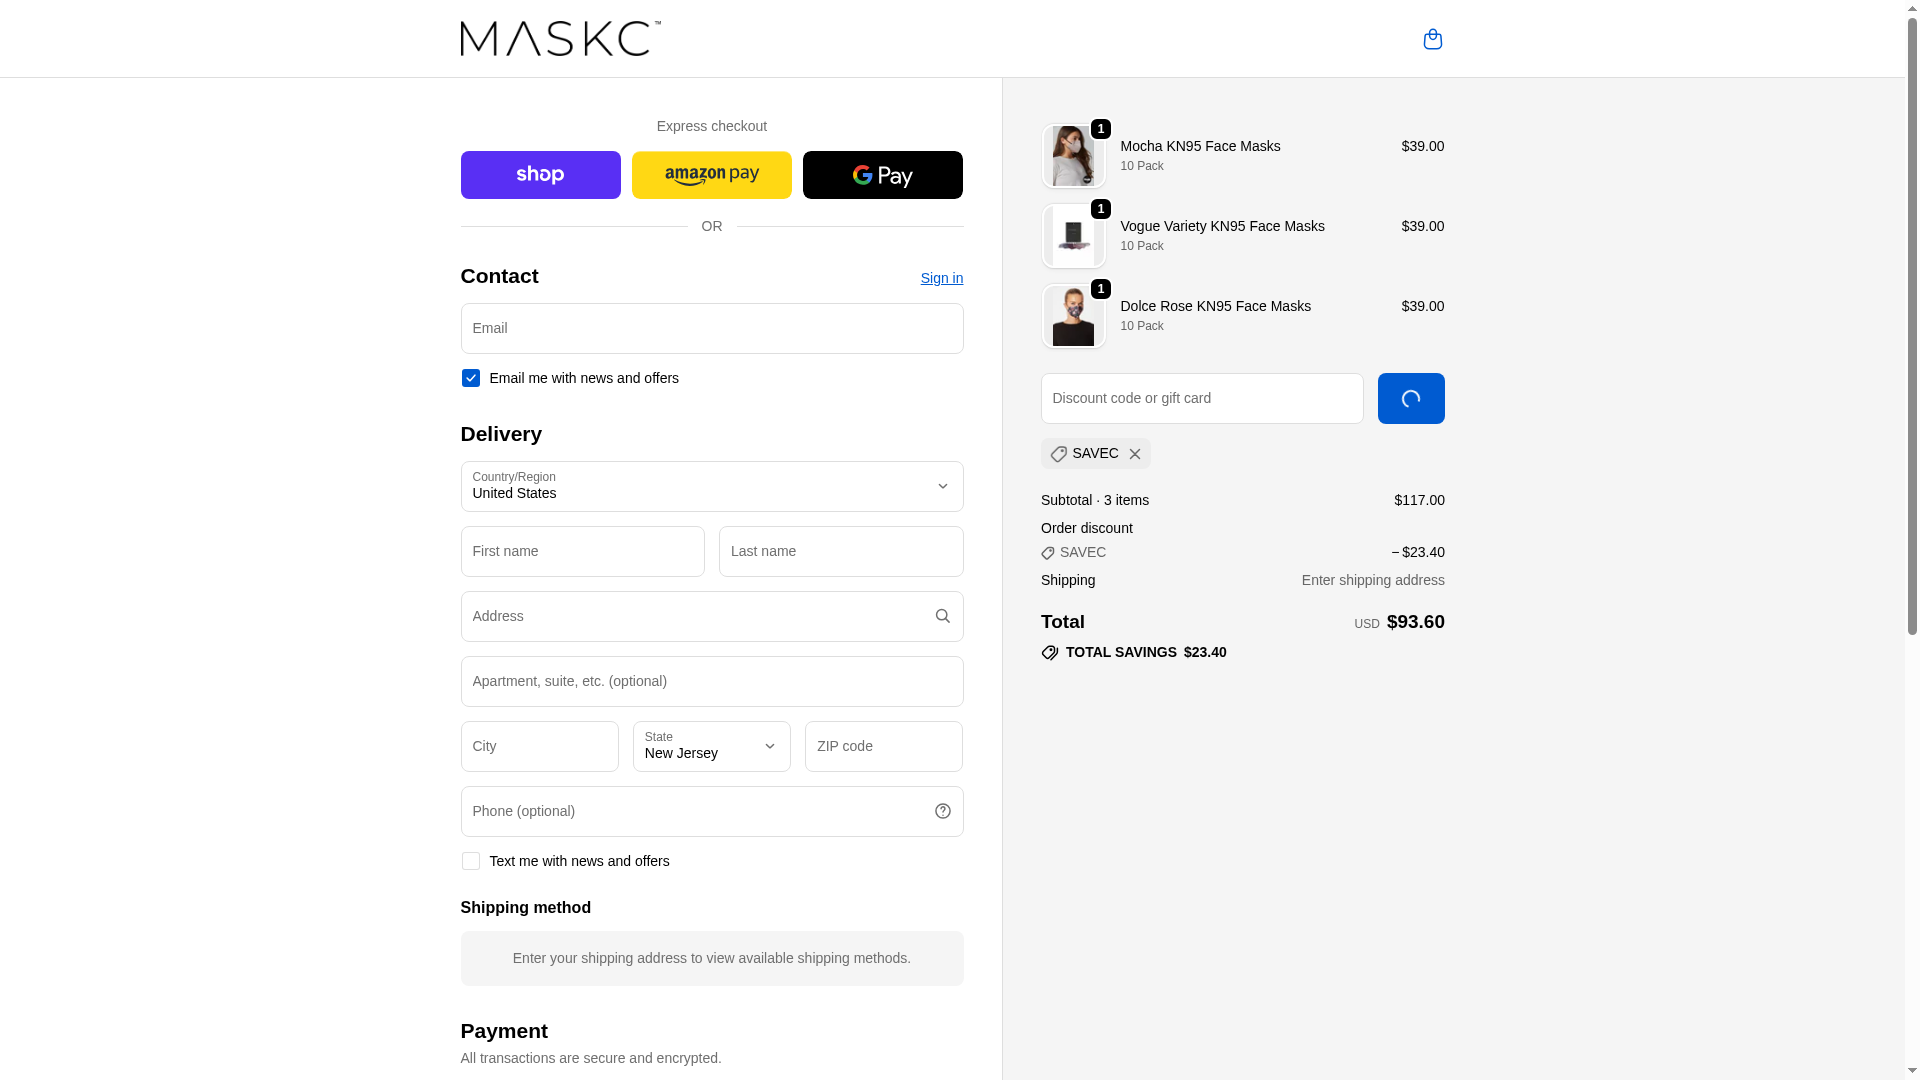The height and width of the screenshot is (1080, 1920).
Task: Pay with Shop Pay express button
Action: (x=540, y=175)
